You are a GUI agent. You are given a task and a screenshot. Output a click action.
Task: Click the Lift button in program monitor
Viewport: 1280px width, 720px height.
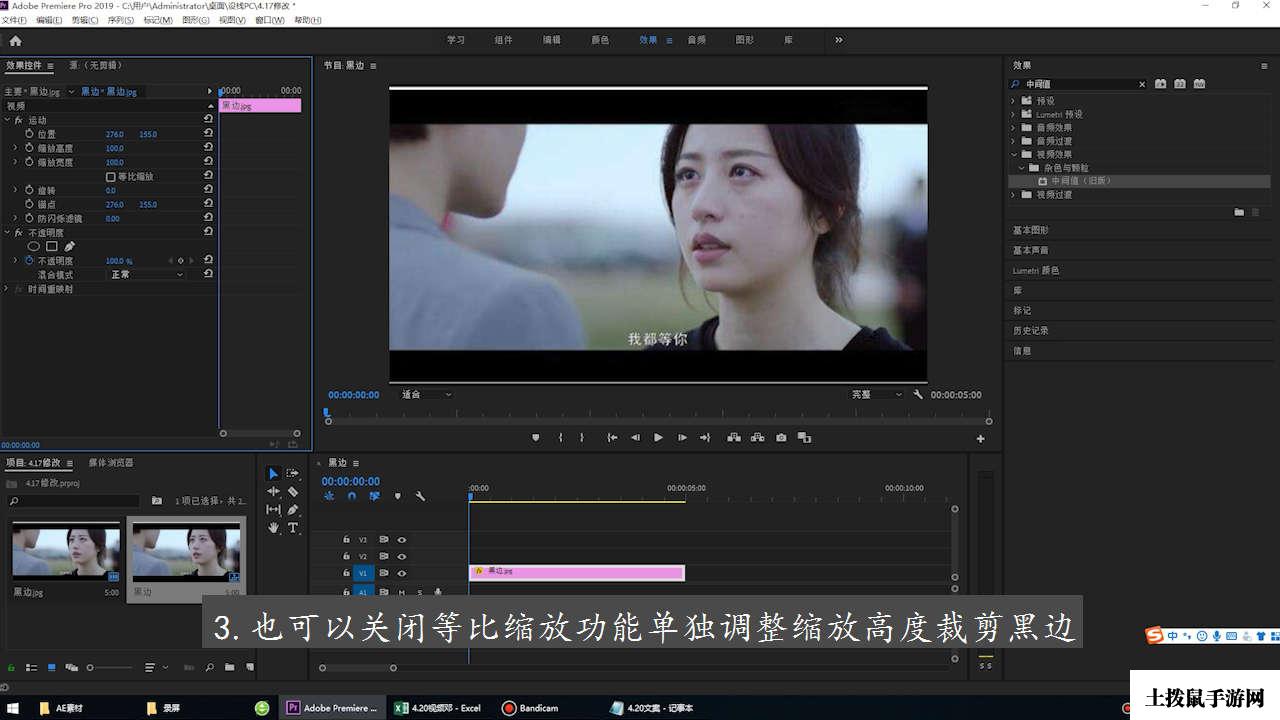[x=734, y=438]
